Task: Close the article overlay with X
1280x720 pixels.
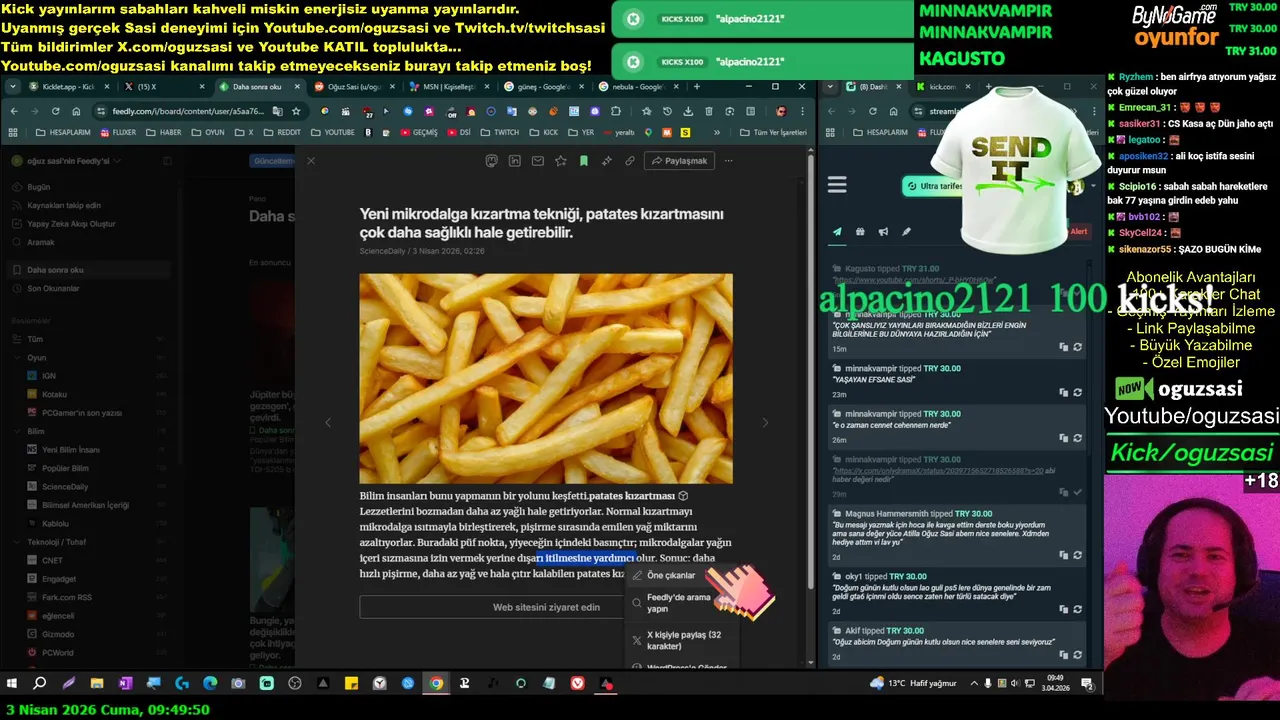Action: [311, 161]
